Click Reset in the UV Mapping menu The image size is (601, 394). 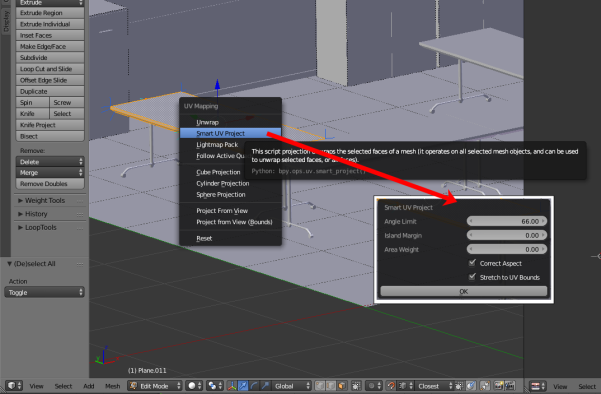[230, 238]
